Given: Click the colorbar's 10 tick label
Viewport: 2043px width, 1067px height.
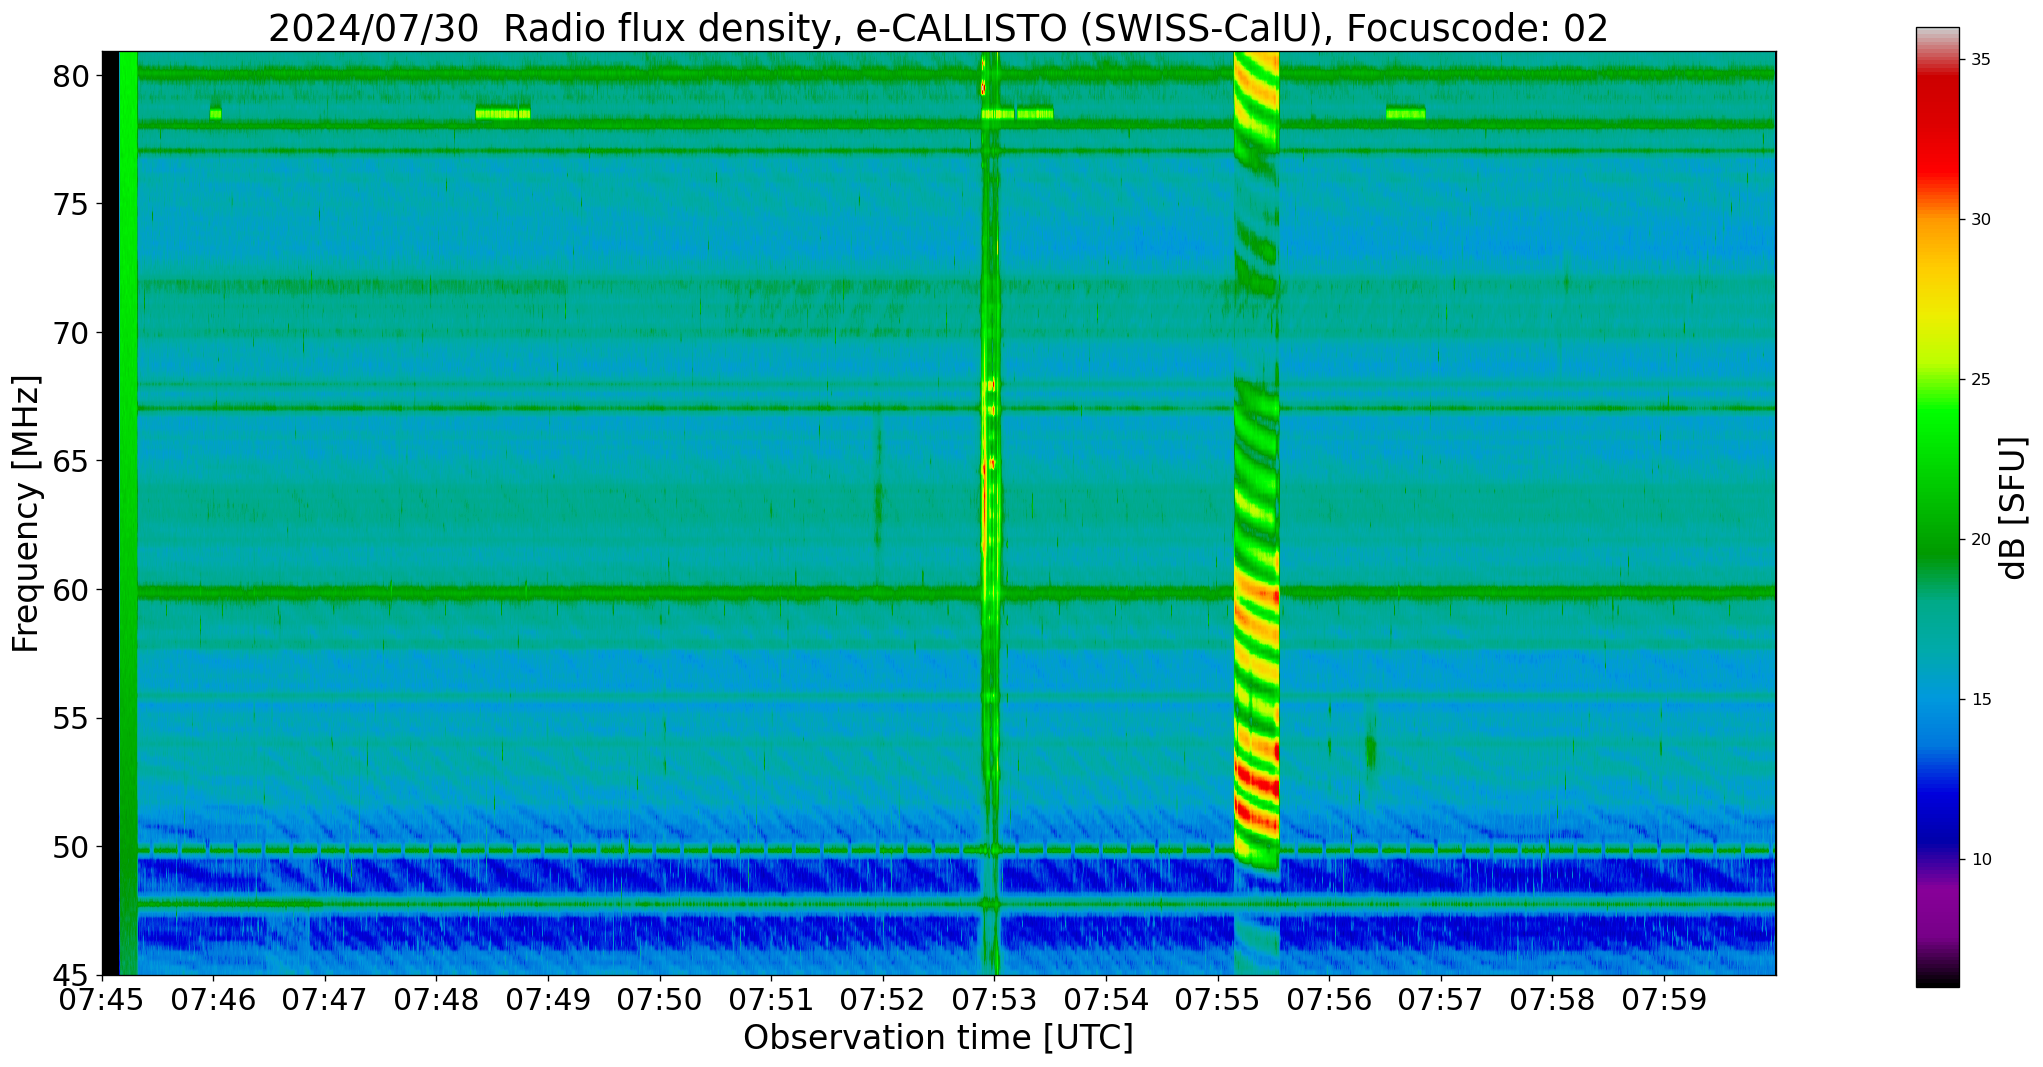Looking at the screenshot, I should click(x=1980, y=860).
